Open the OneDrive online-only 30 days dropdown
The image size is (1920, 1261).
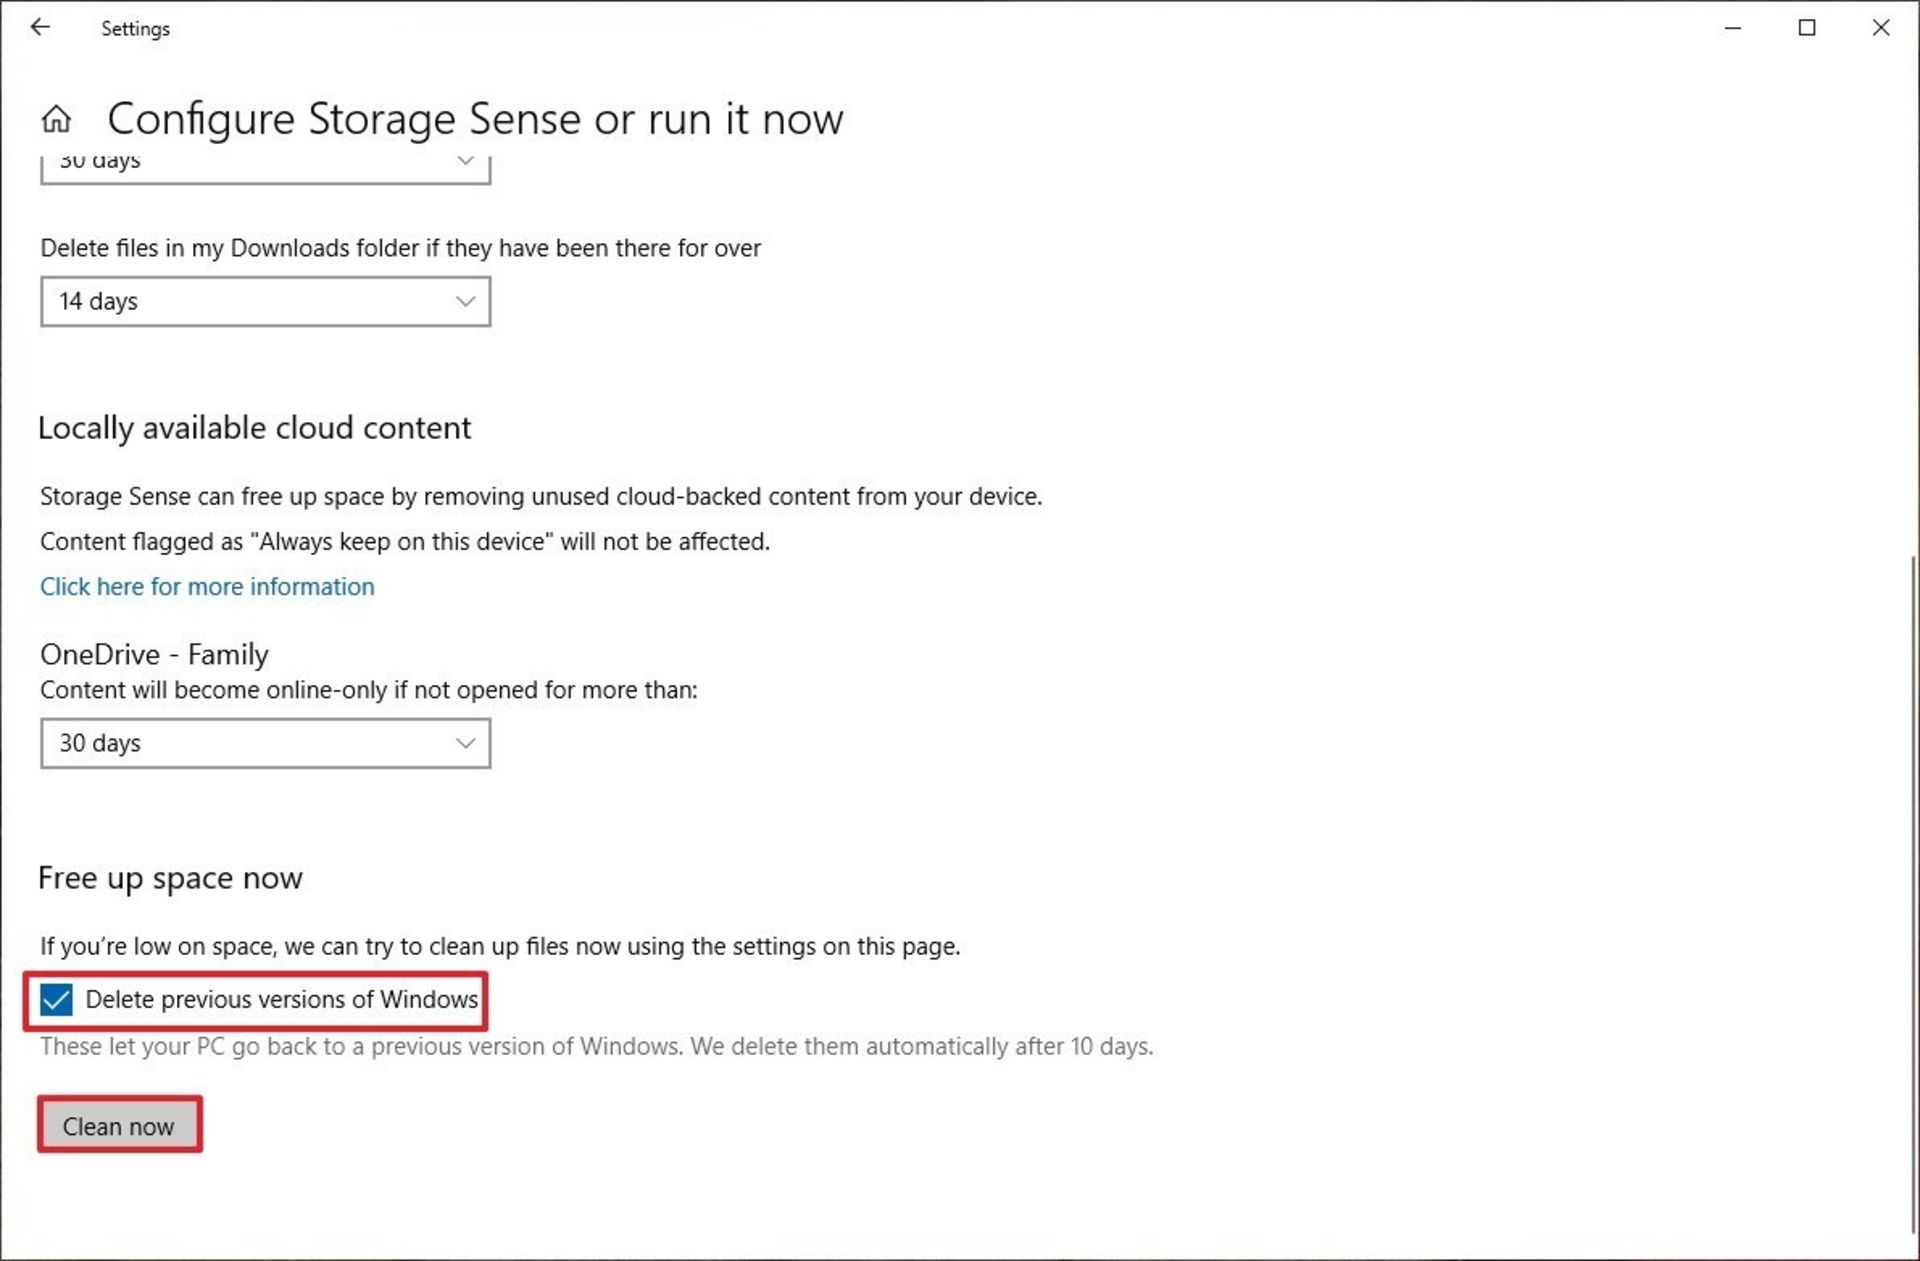[x=265, y=743]
